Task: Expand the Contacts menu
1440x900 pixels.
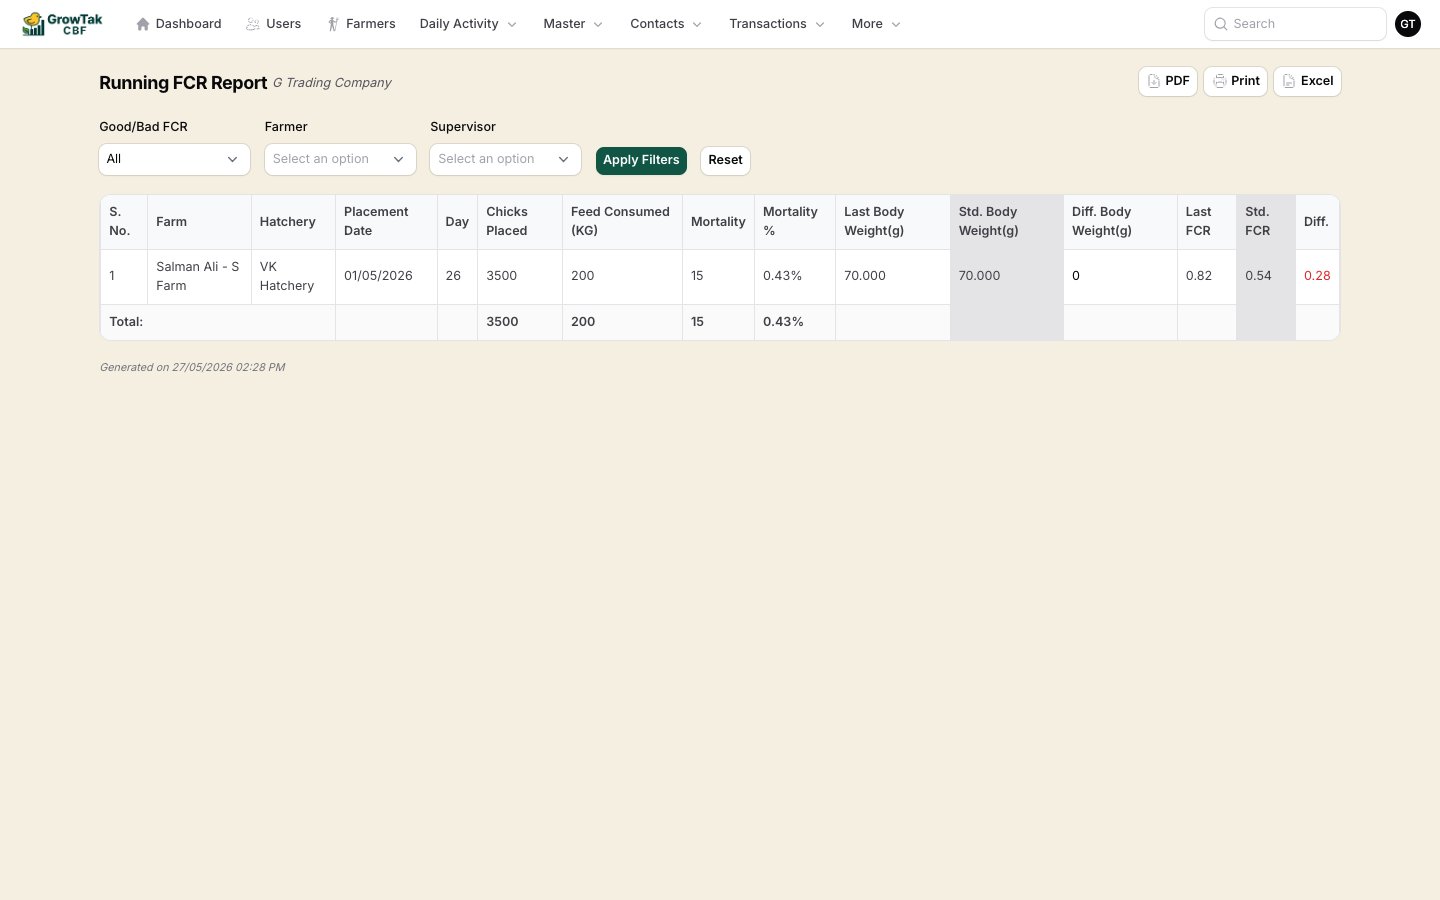Action: [x=666, y=24]
